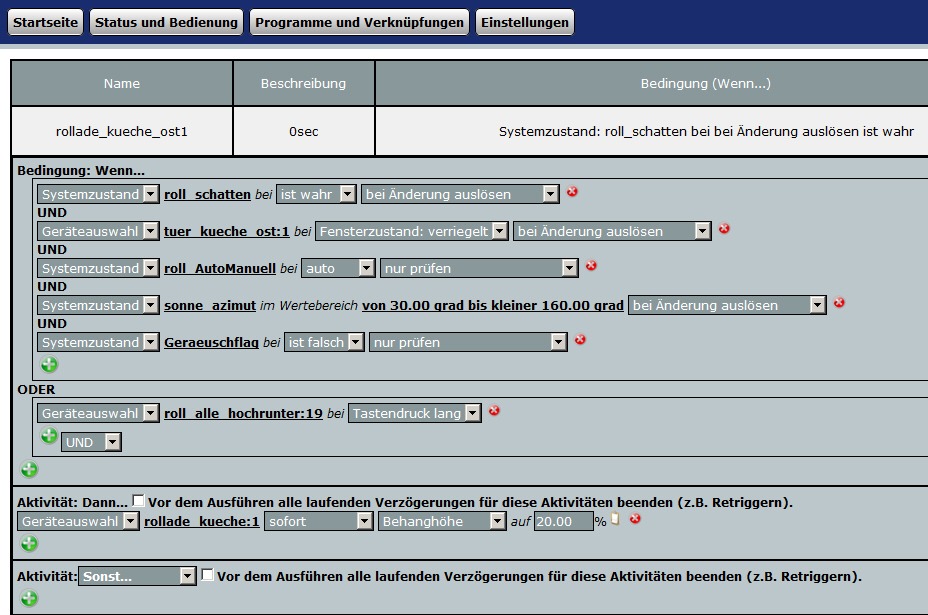The image size is (928, 615).
Task: Remove the roll_alle_hochrunter:19 condition
Action: pos(494,411)
